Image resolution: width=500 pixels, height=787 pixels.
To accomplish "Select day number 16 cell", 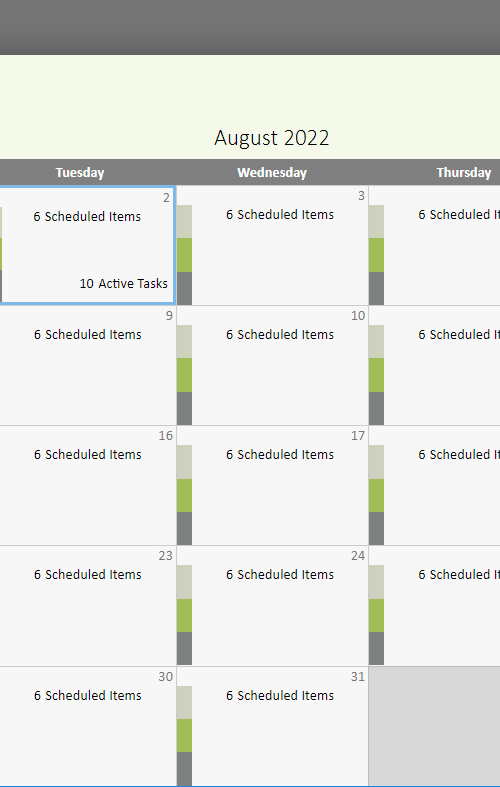I will click(87, 485).
